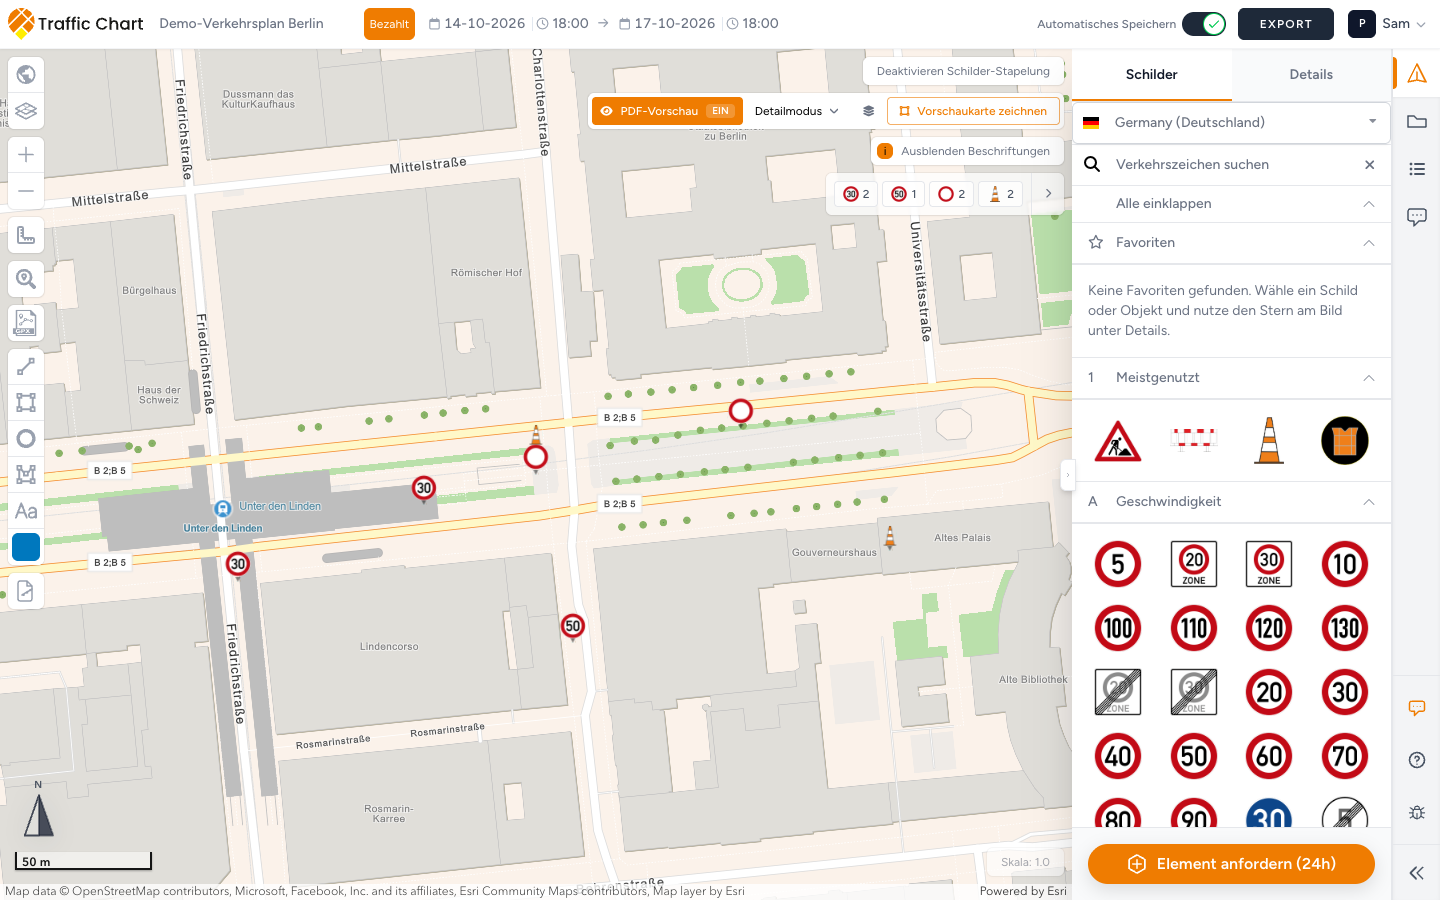The image size is (1440, 900).
Task: Open the help question mark icon
Action: (1417, 760)
